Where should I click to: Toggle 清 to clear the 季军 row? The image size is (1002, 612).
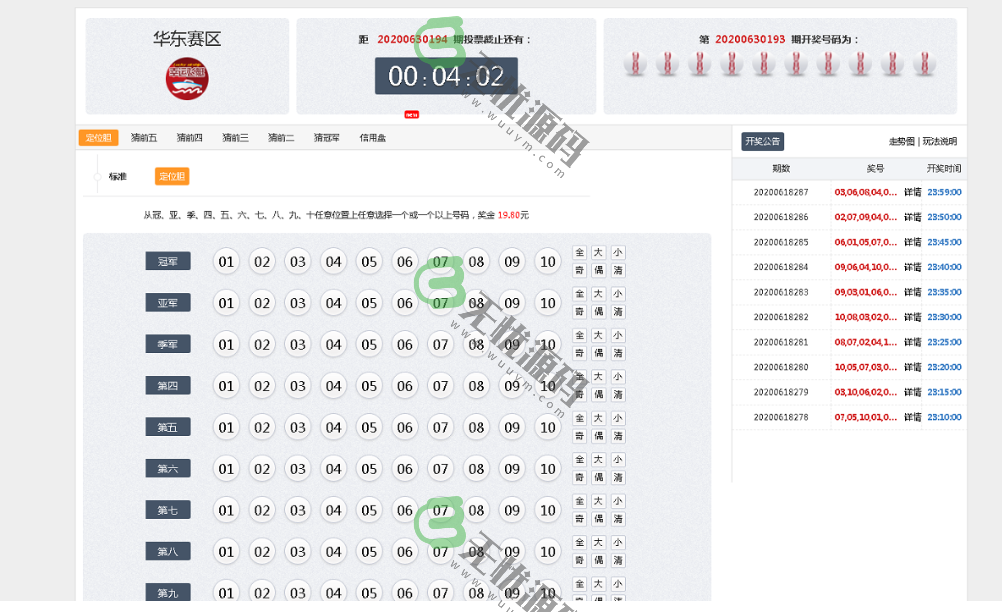(x=618, y=353)
